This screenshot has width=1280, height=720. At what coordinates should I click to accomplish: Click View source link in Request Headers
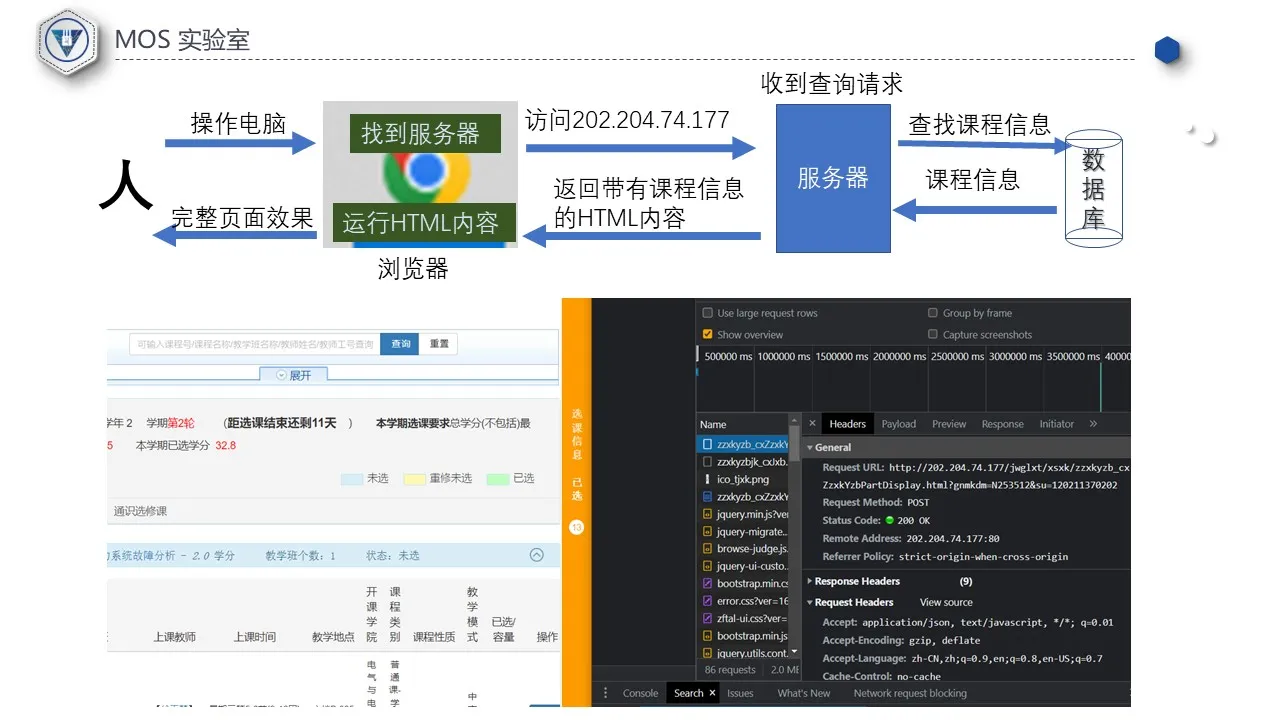946,602
